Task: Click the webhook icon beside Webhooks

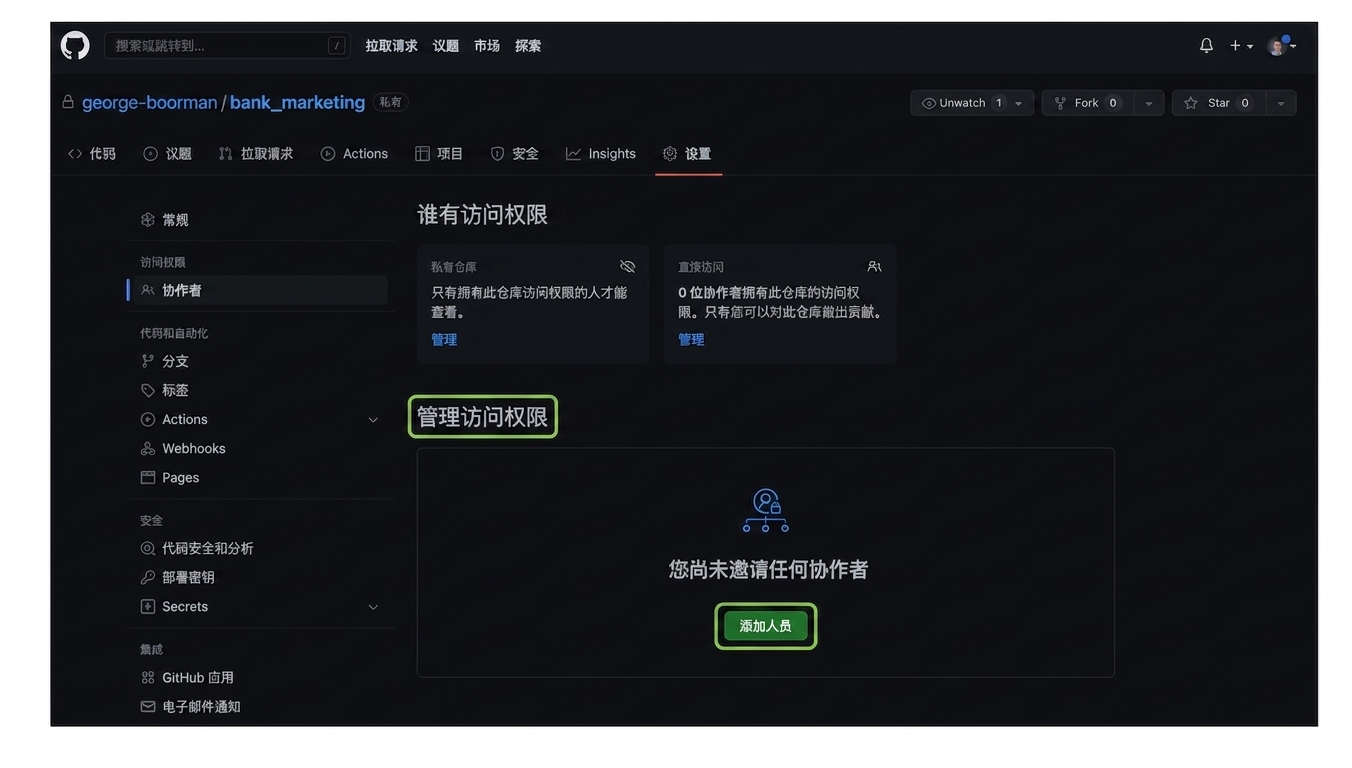Action: click(x=148, y=448)
